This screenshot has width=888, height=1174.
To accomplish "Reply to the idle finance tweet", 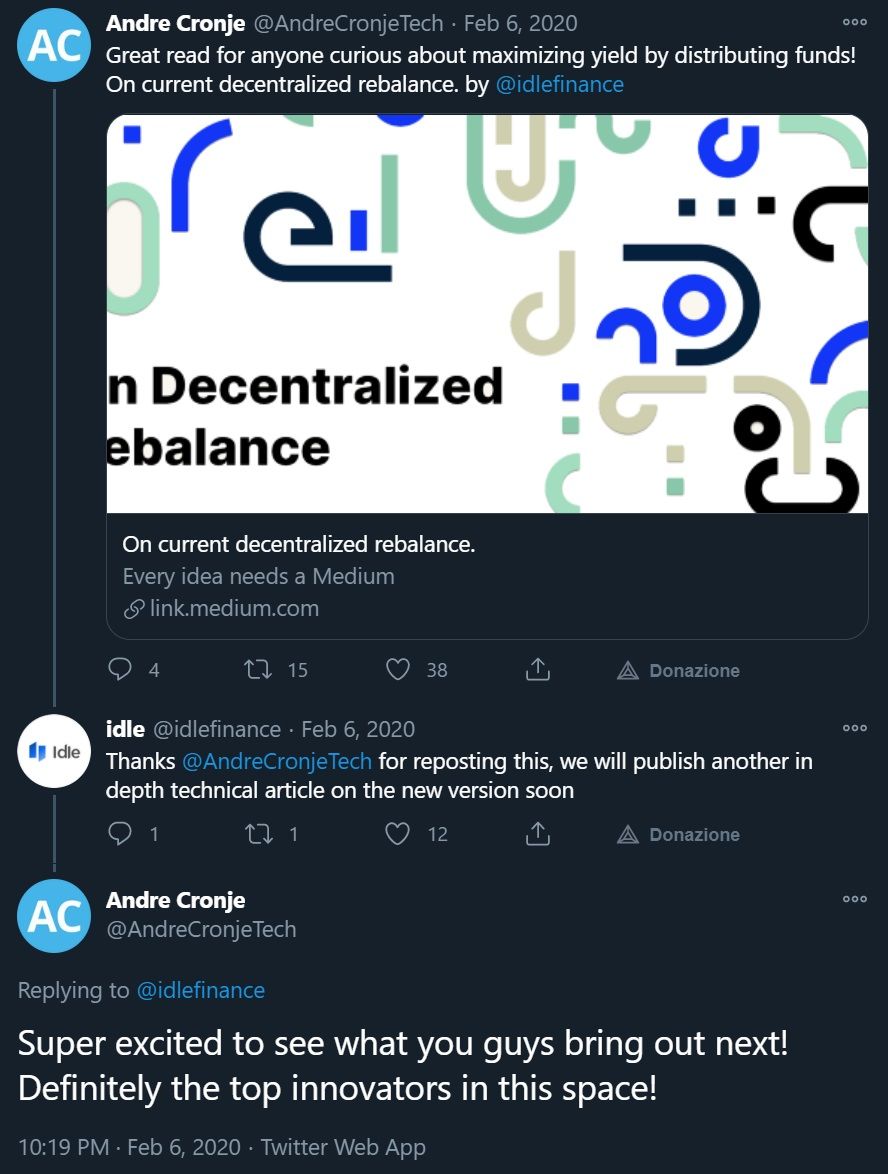I will [120, 834].
